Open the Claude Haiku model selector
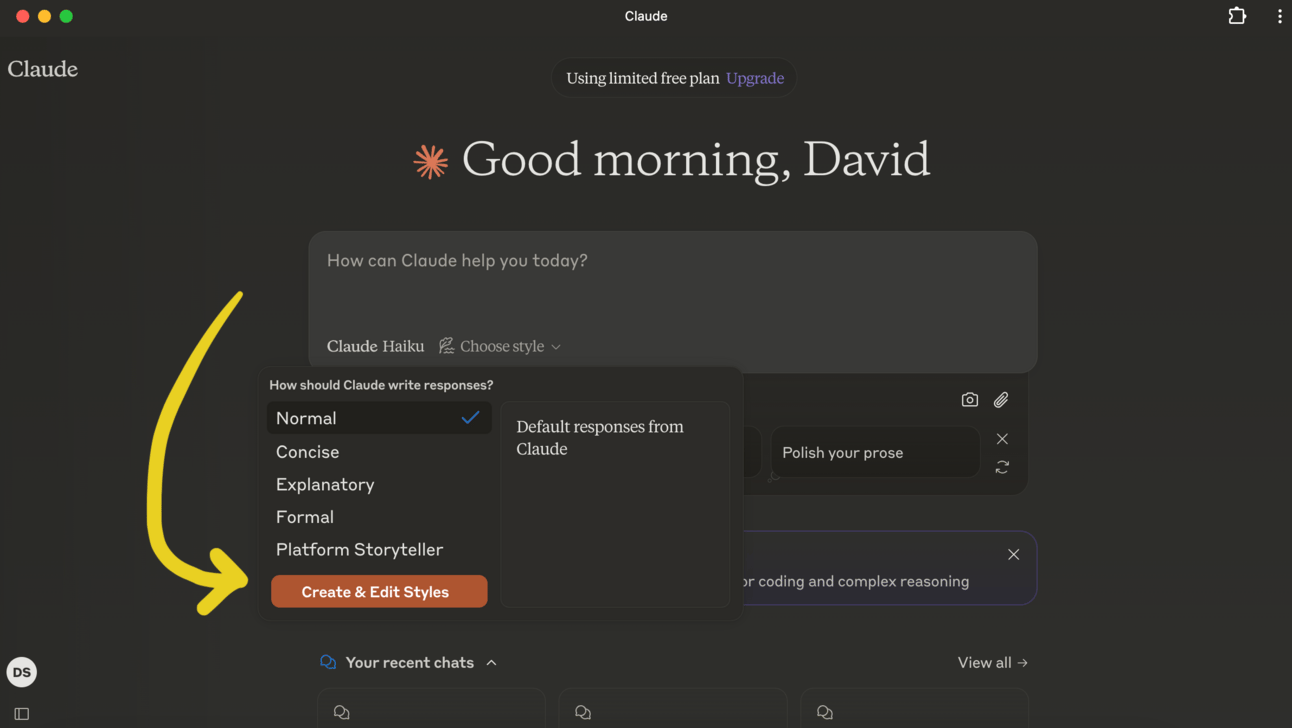This screenshot has width=1292, height=728. [x=376, y=346]
